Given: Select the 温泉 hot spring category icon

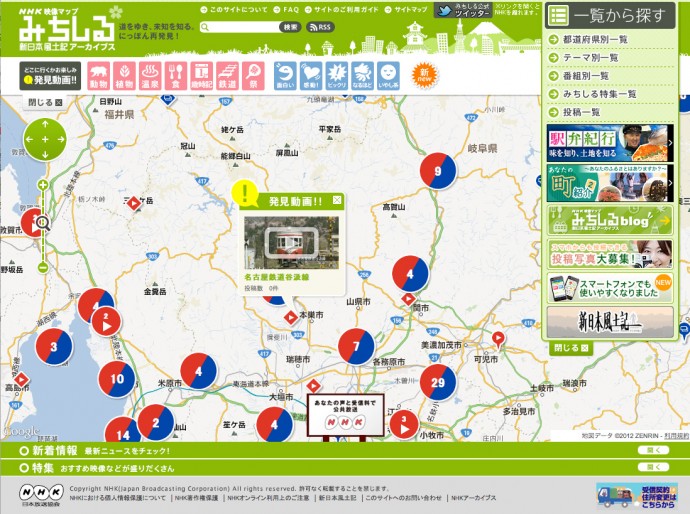Looking at the screenshot, I should coord(150,76).
